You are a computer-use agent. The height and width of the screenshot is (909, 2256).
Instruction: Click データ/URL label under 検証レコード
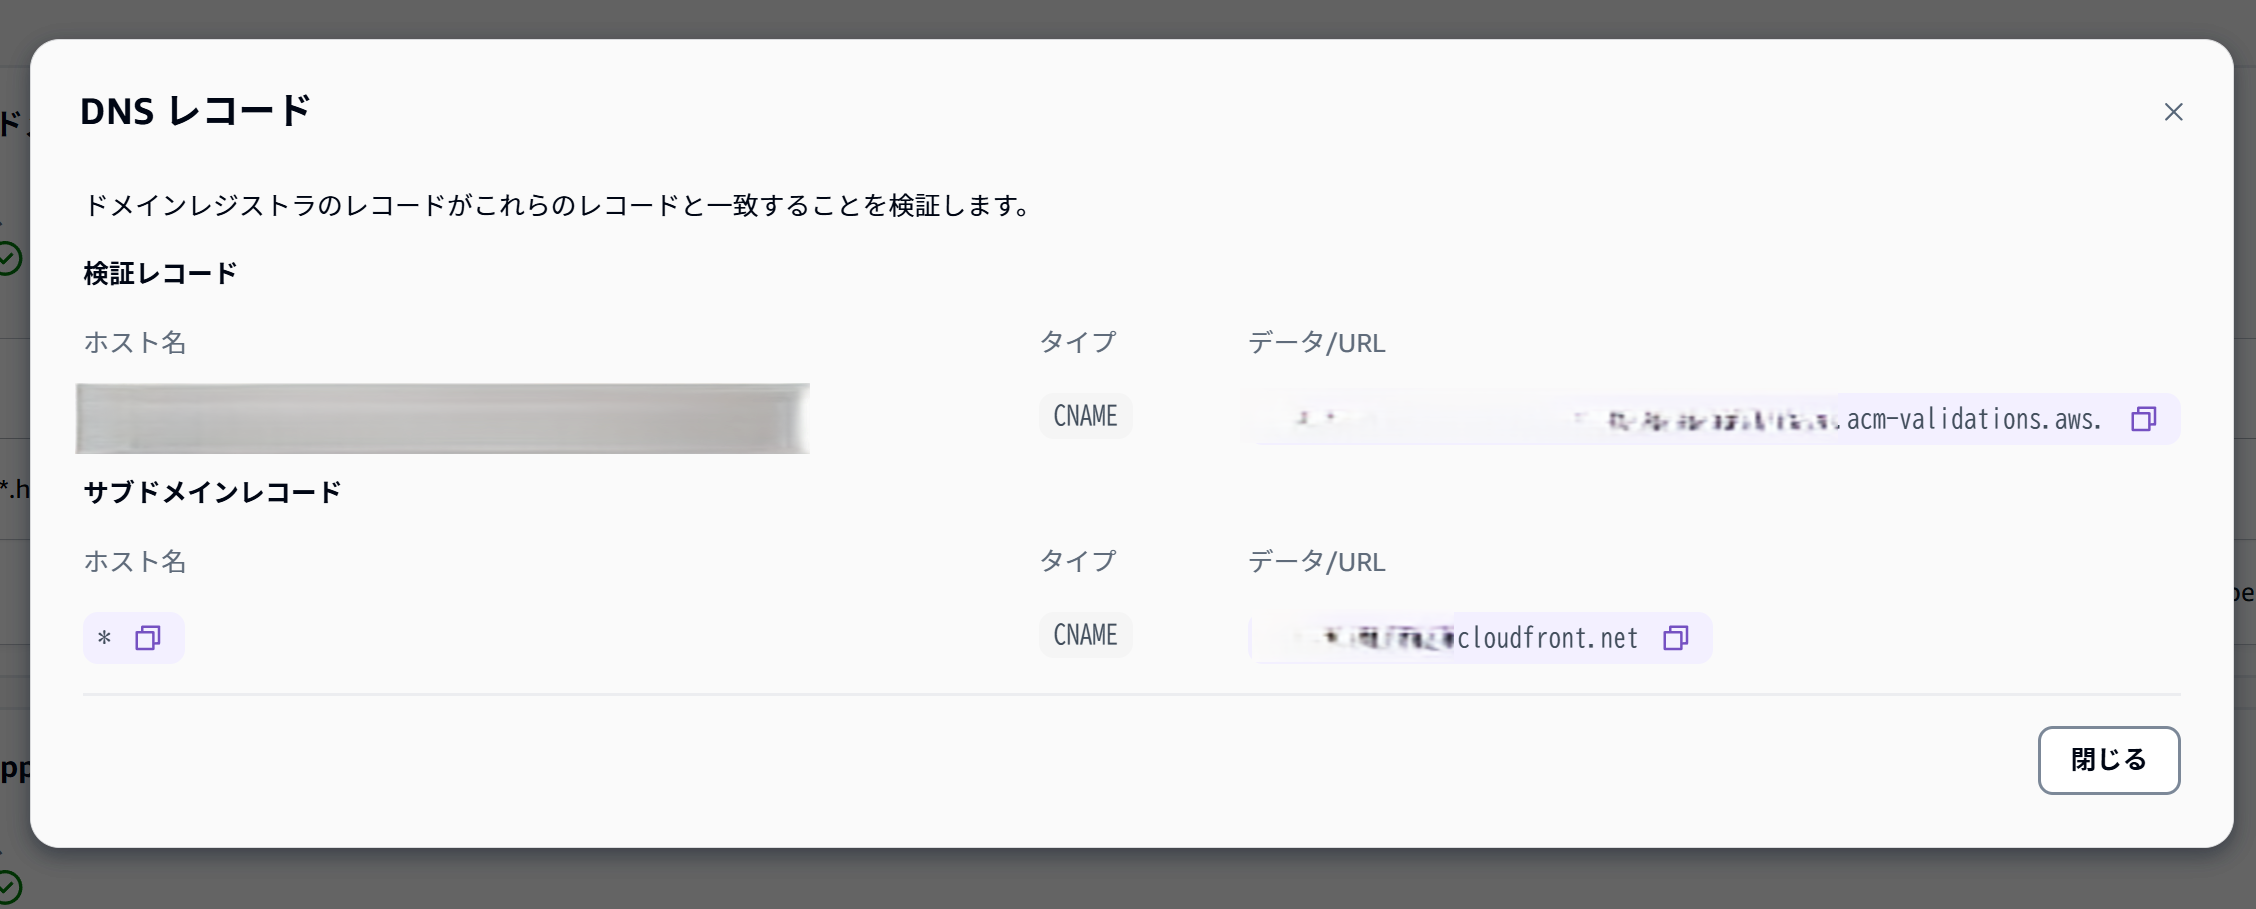coord(1316,343)
